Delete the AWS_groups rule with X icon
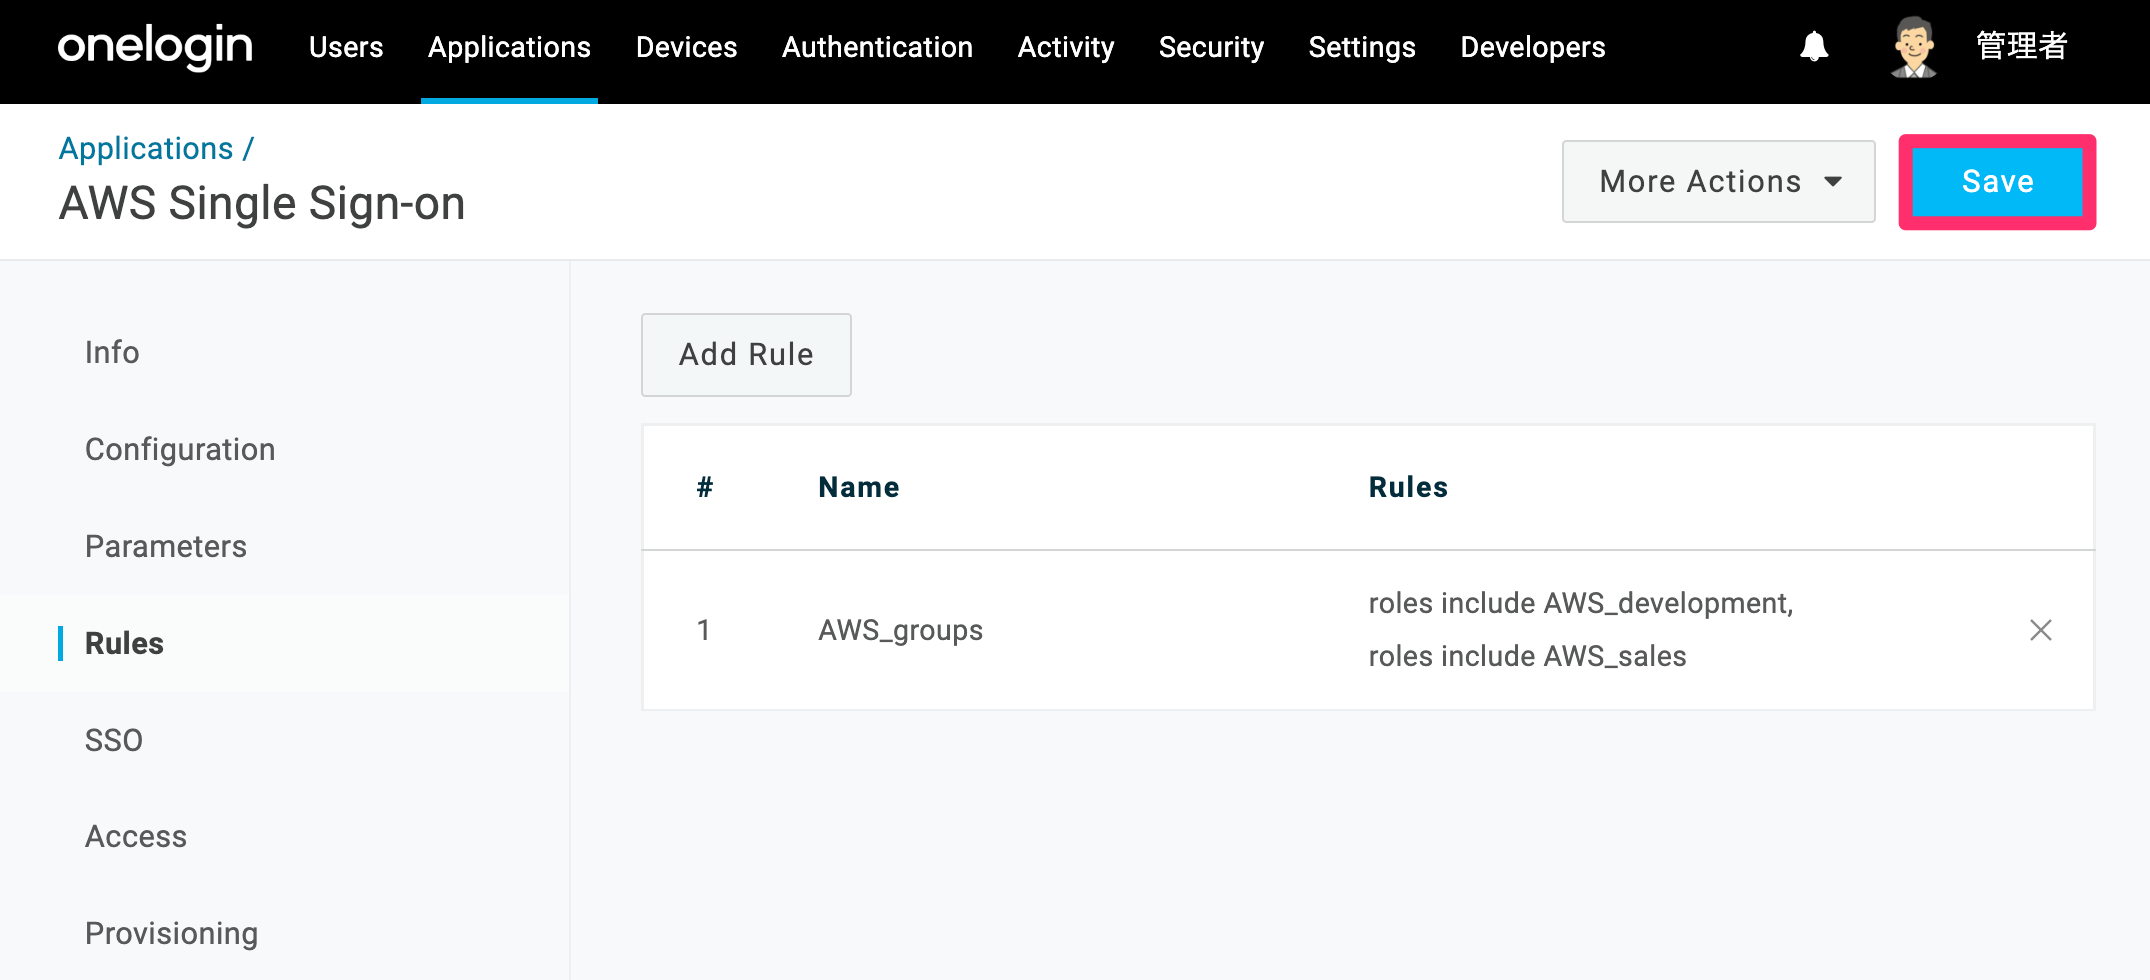The height and width of the screenshot is (980, 2150). (2040, 630)
